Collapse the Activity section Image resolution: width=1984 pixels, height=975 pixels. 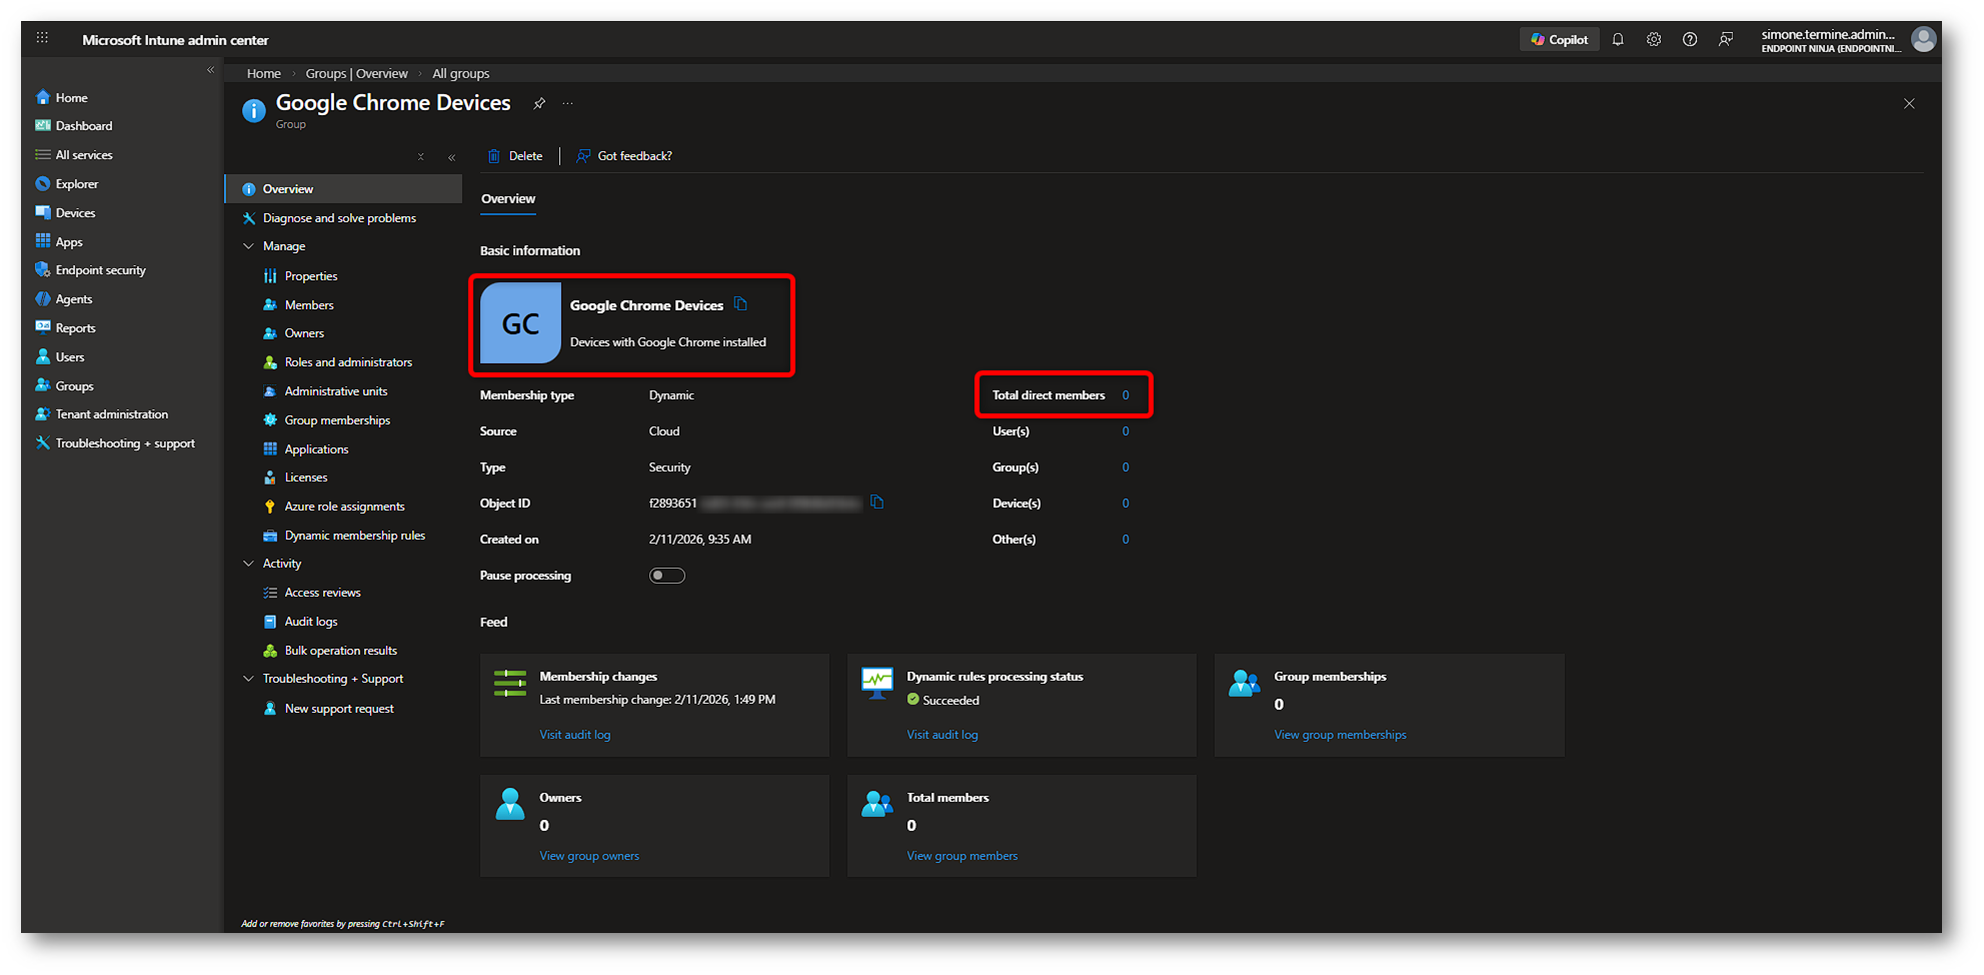click(x=249, y=564)
